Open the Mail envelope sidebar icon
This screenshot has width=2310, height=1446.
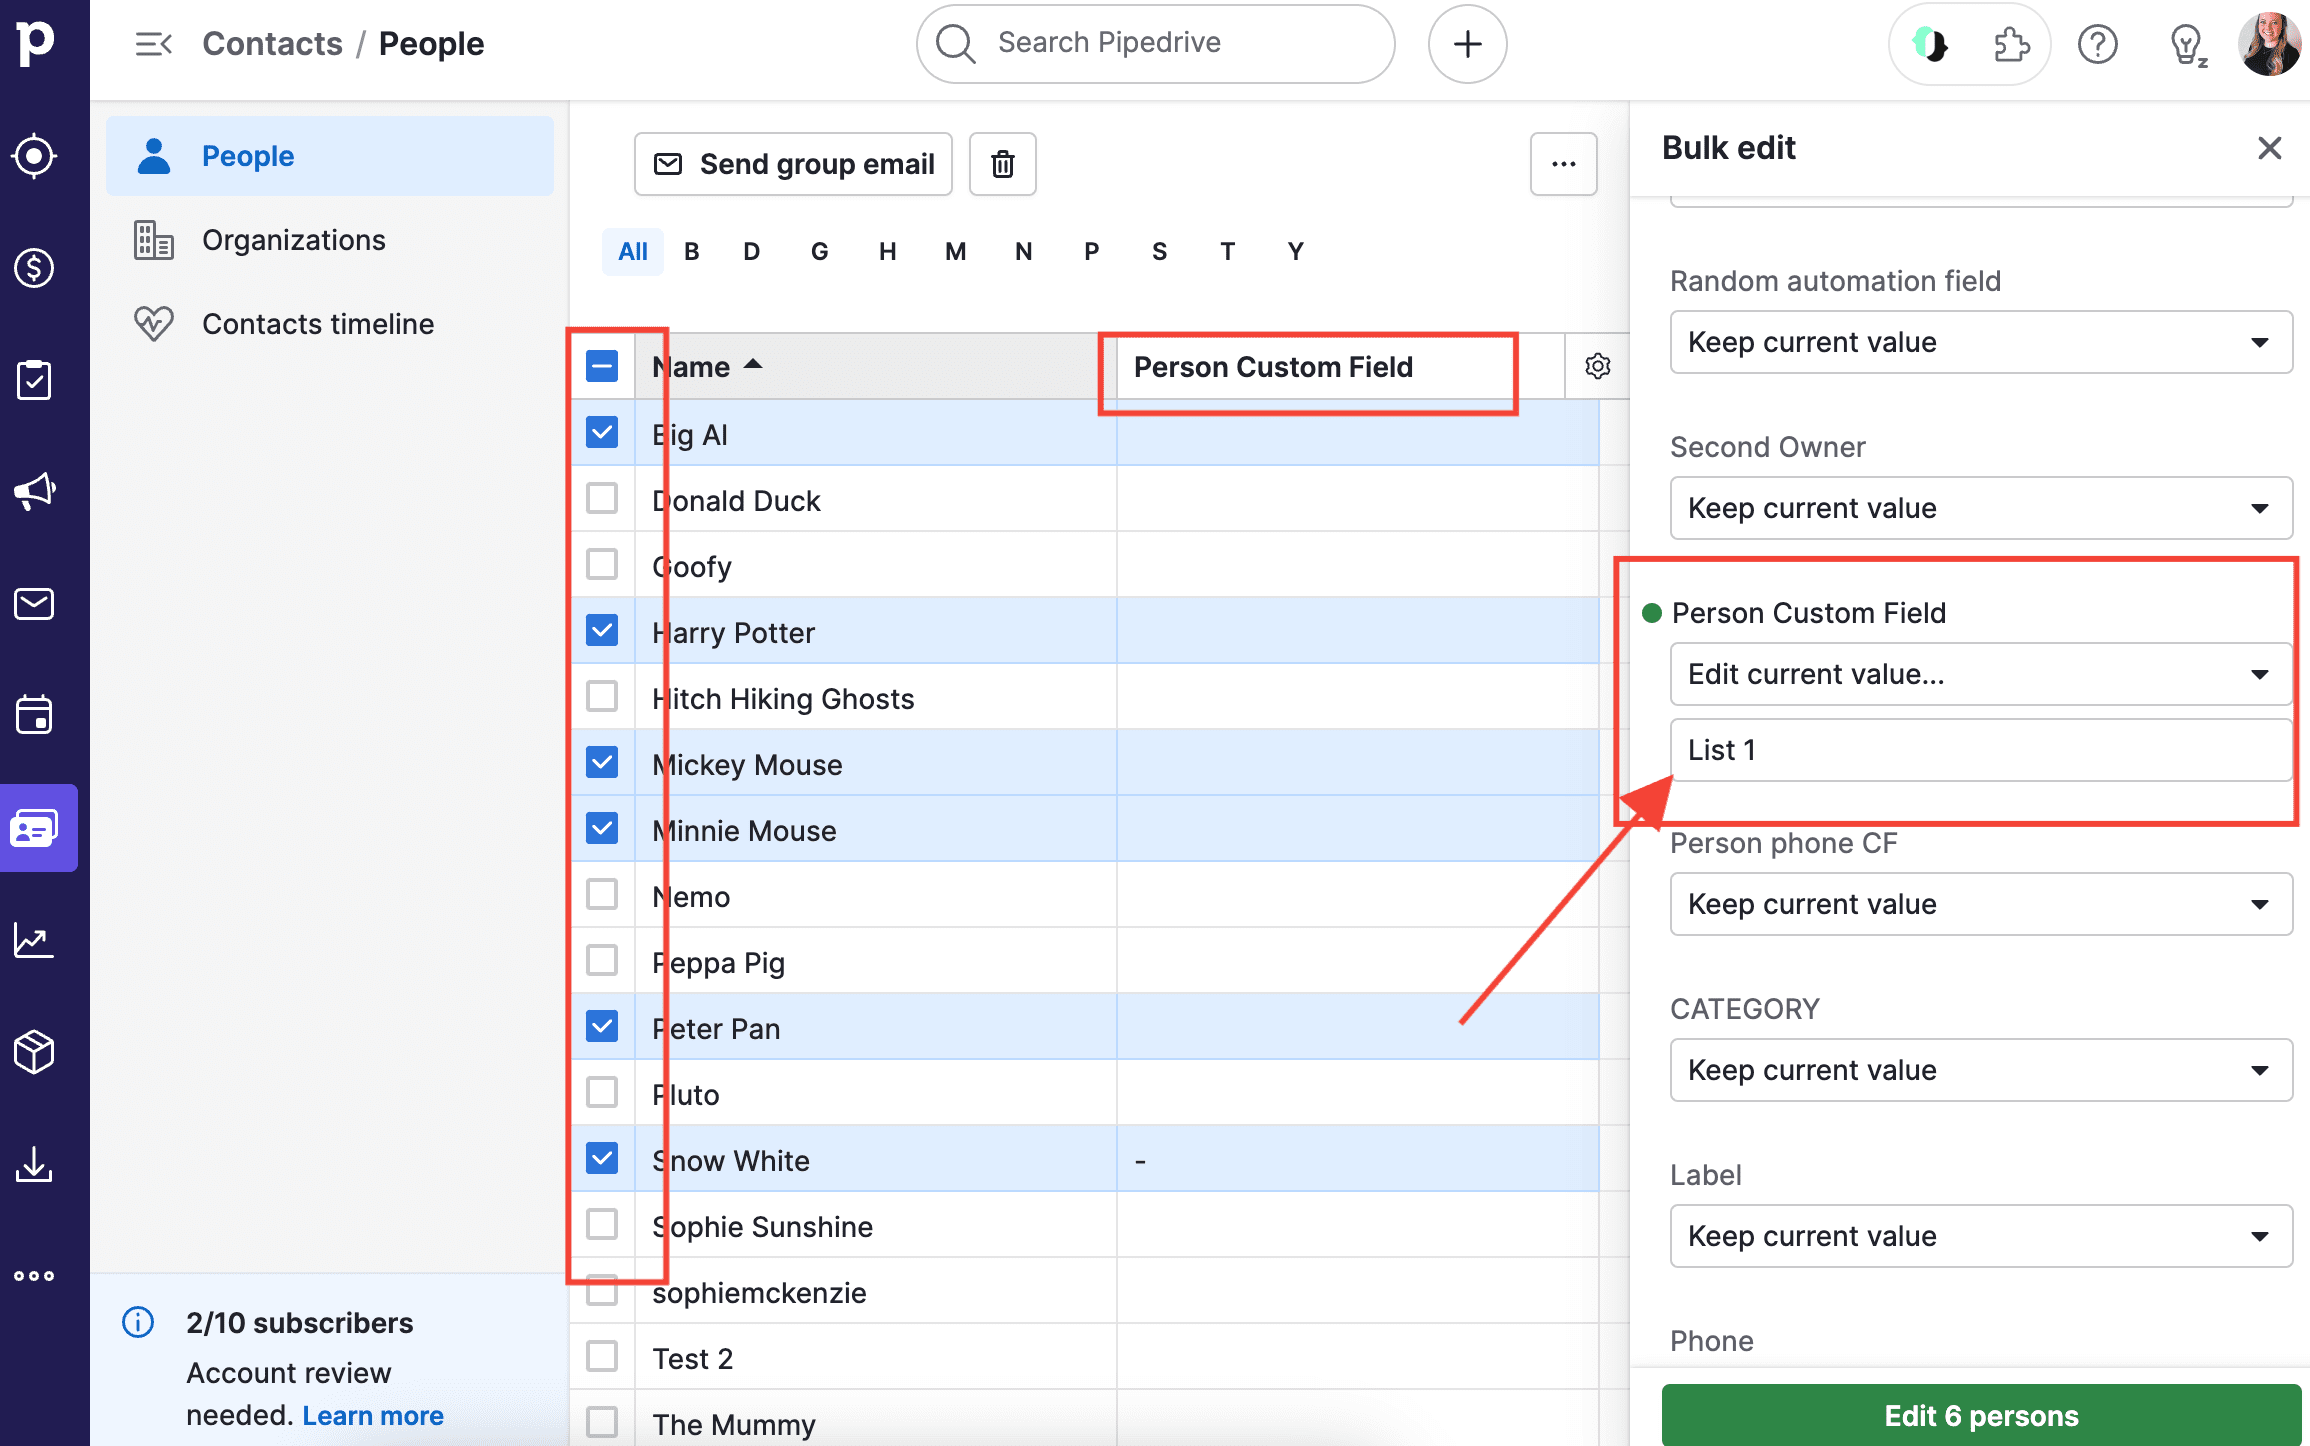click(35, 604)
